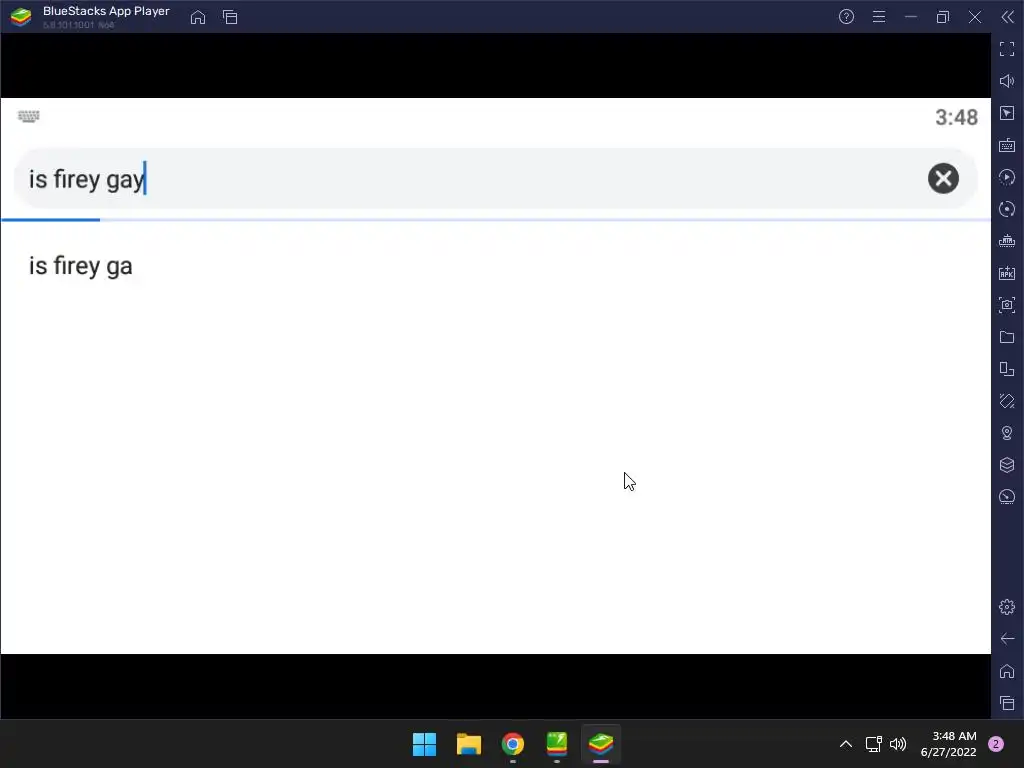Click the sidebar diagonal-rectangle icon above the location pin
This screenshot has height=768, width=1024.
1007,401
